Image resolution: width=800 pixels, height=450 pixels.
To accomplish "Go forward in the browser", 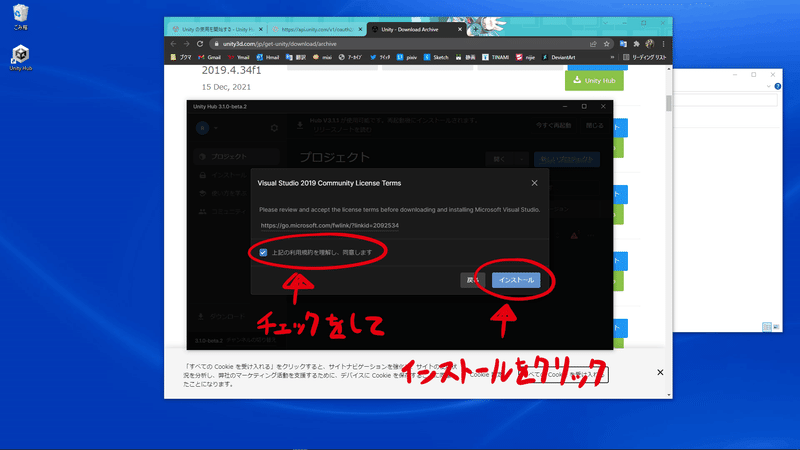I will (x=187, y=44).
